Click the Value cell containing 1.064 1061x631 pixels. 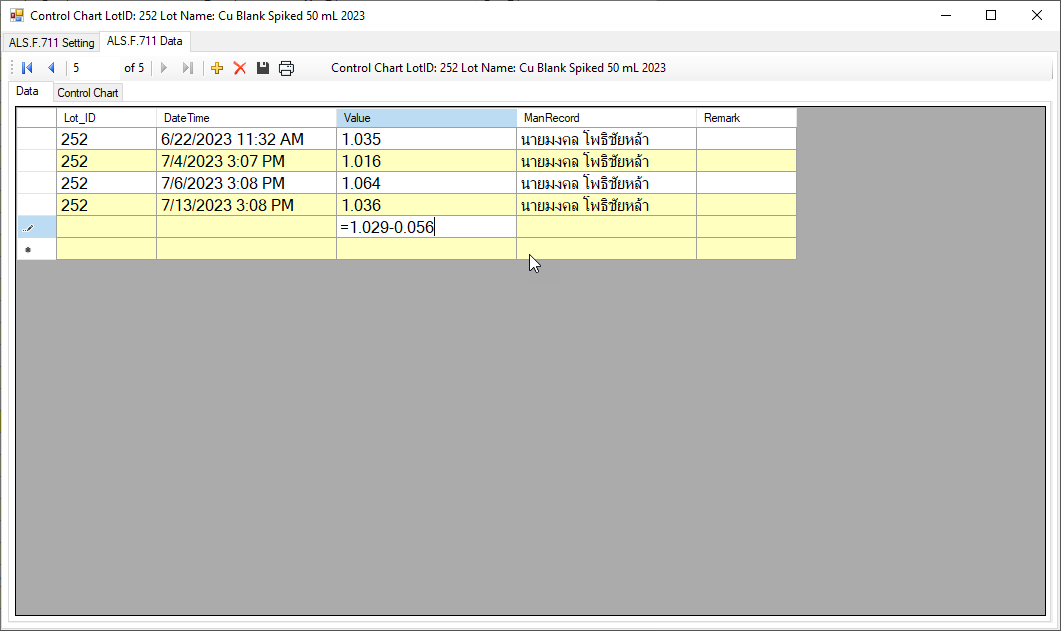[x=426, y=183]
